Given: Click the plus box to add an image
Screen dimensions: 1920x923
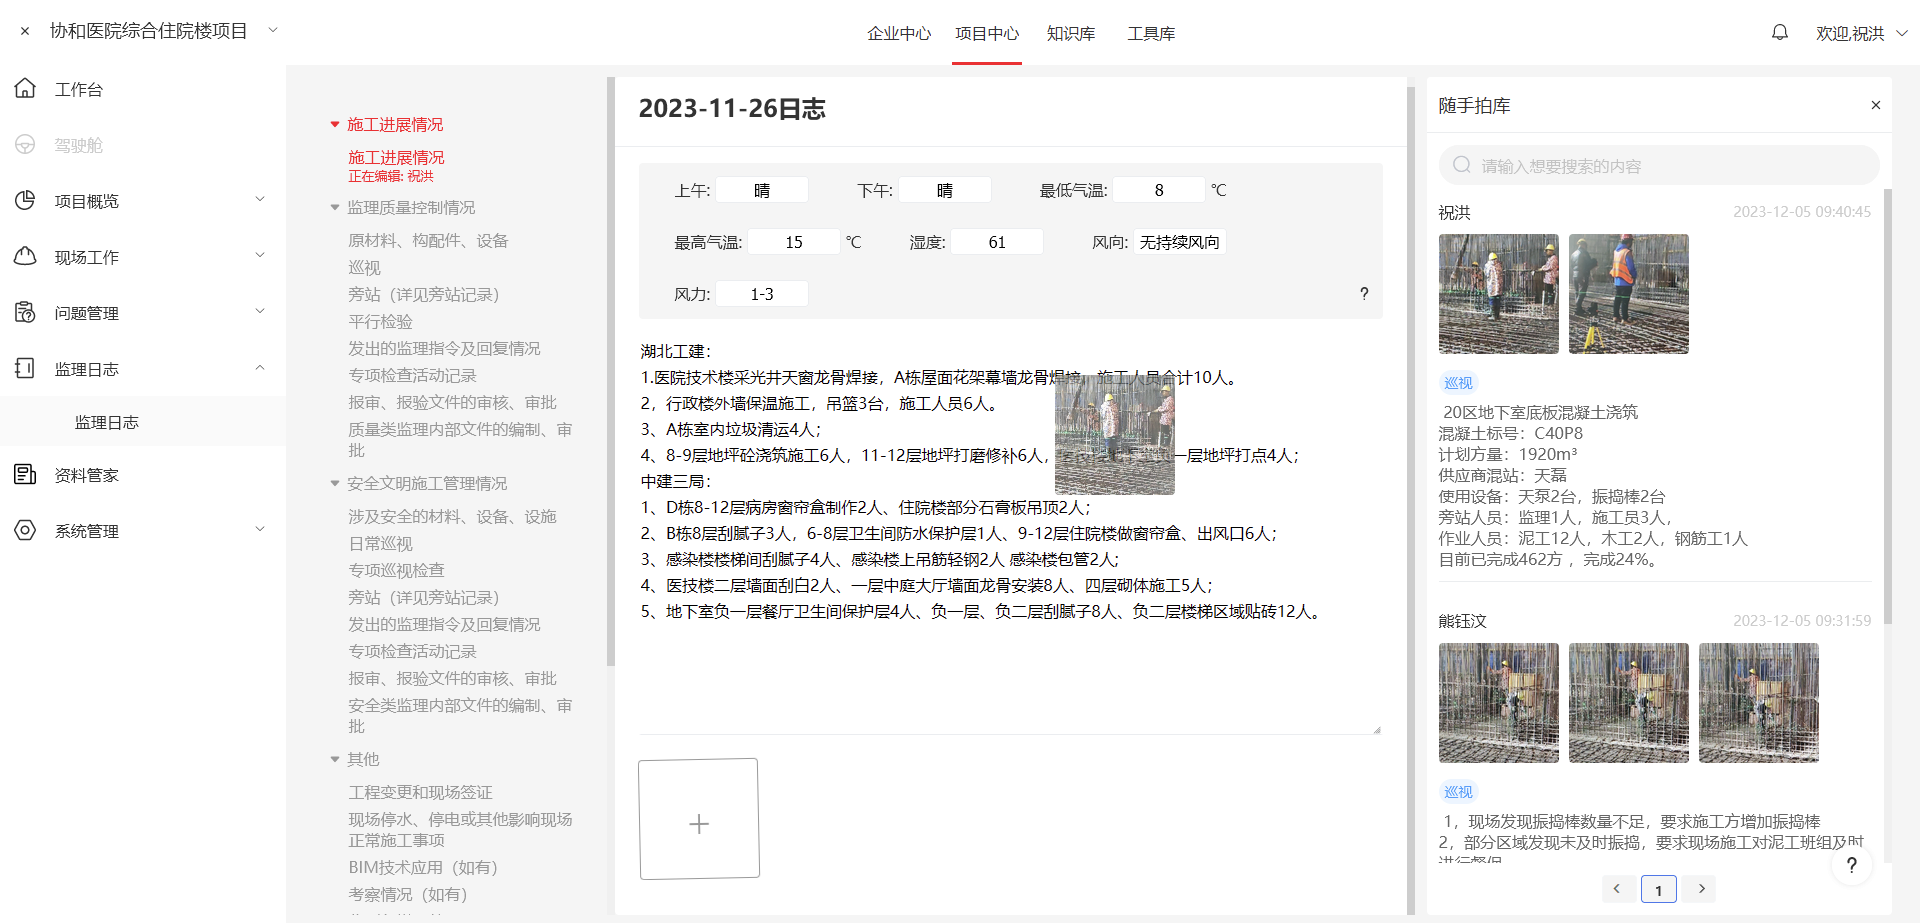Looking at the screenshot, I should pyautogui.click(x=699, y=819).
